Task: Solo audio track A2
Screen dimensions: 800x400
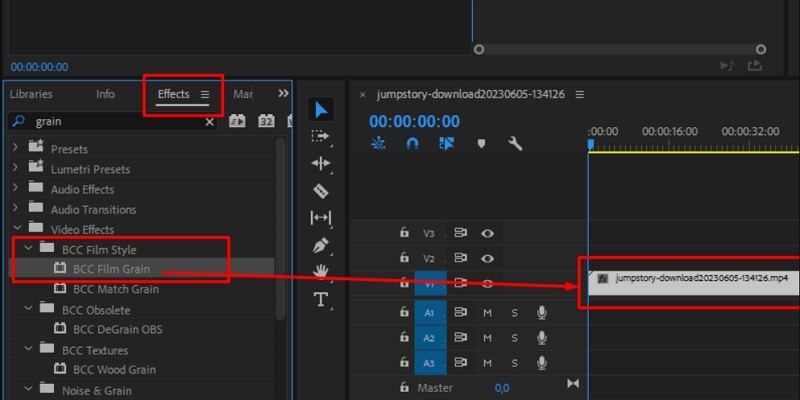Action: [515, 338]
